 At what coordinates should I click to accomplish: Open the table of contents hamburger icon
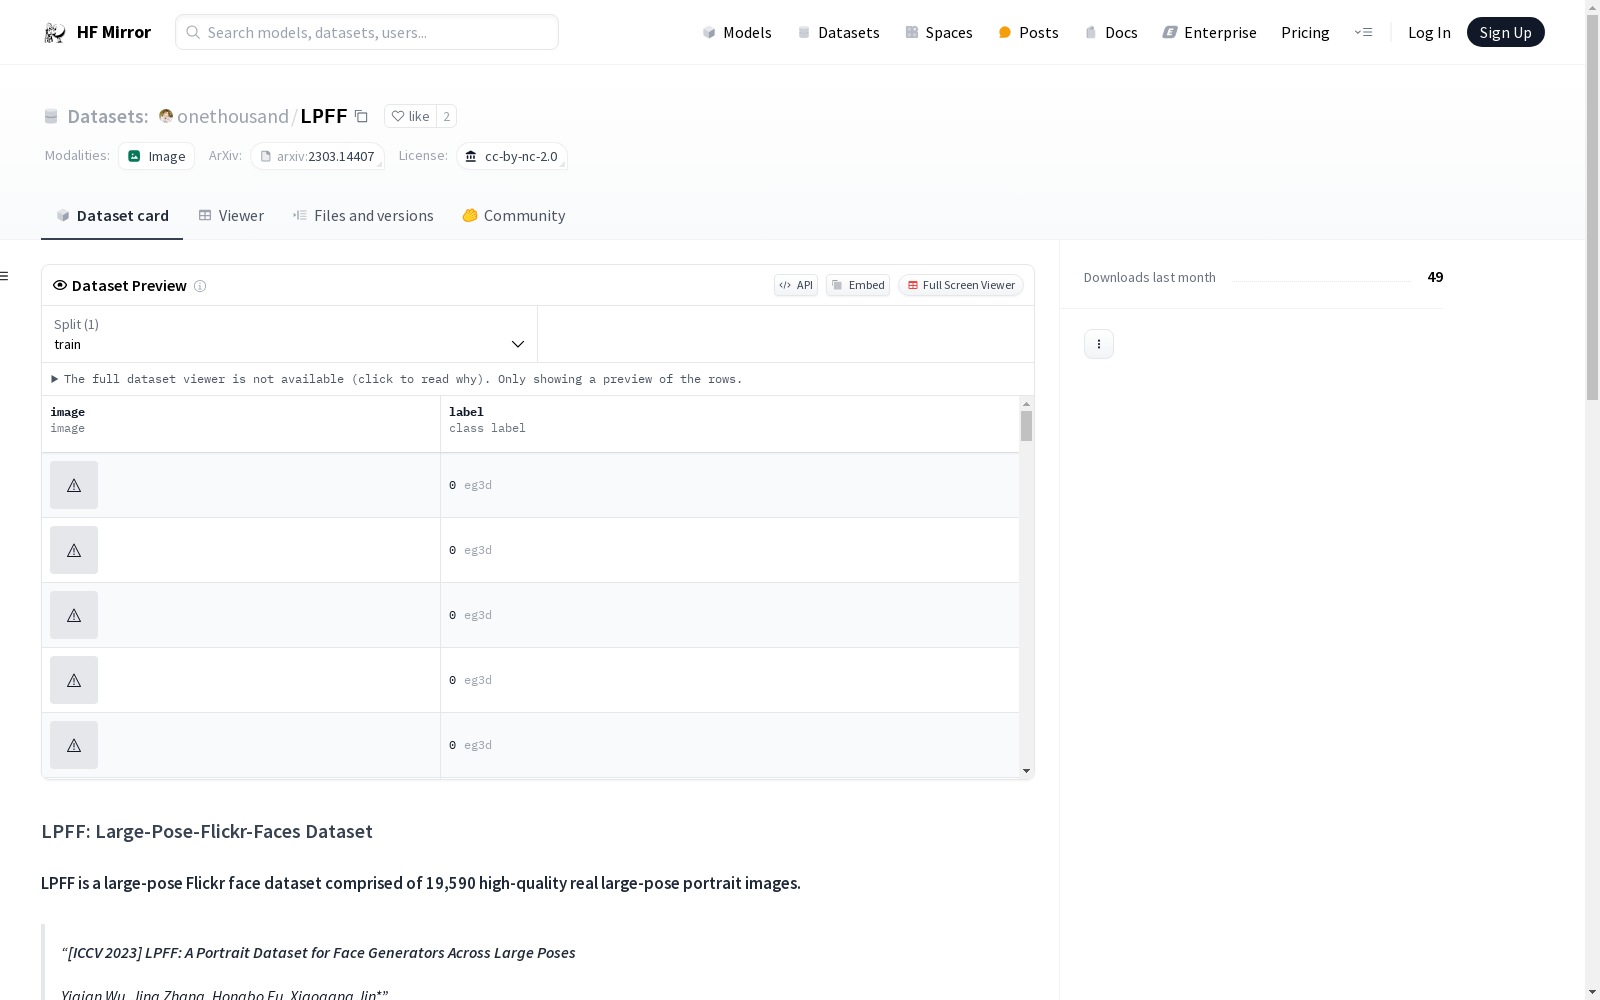coord(4,276)
